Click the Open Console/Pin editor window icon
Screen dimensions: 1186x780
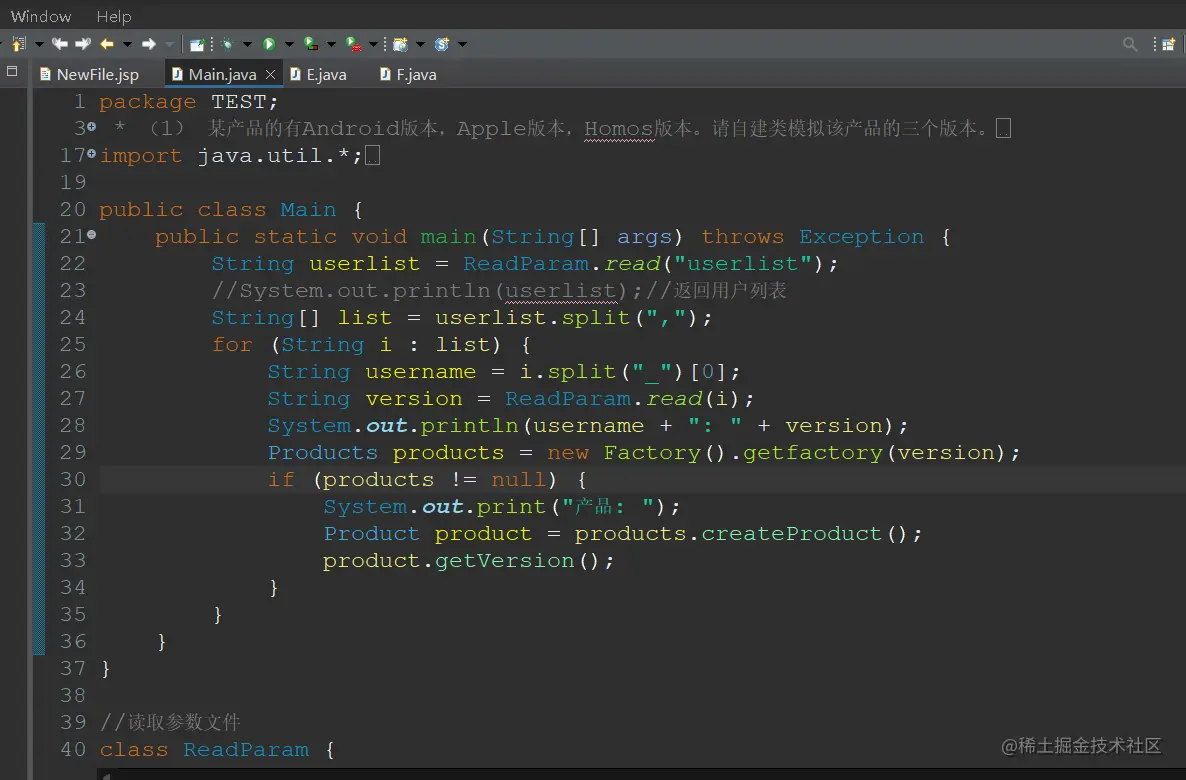click(197, 44)
